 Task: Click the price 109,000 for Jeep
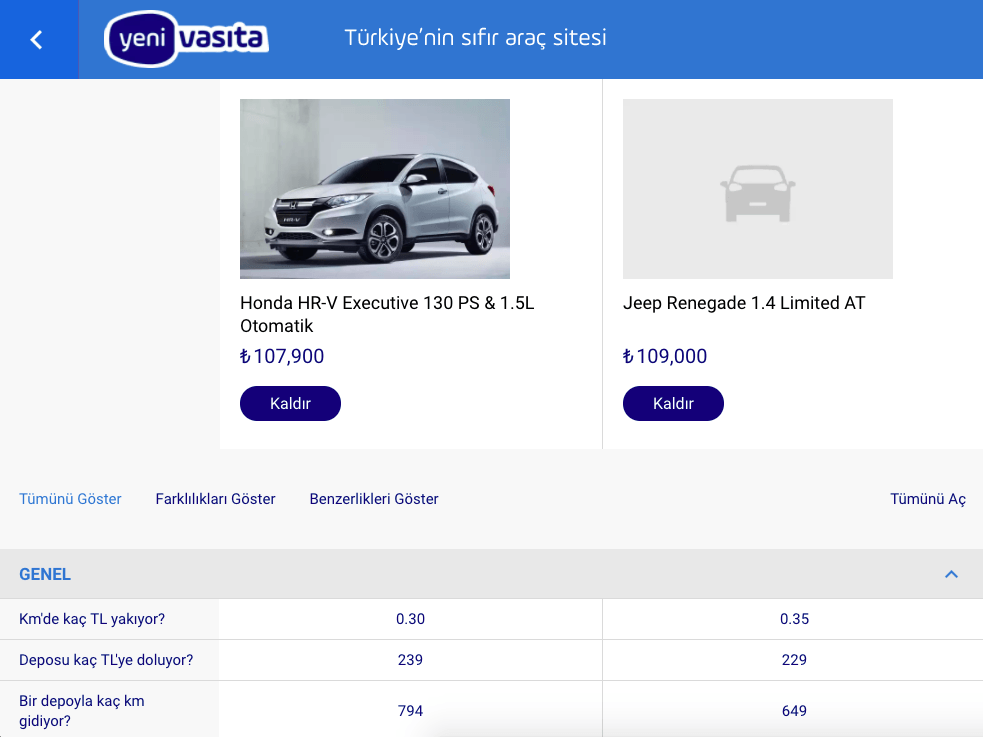(672, 356)
